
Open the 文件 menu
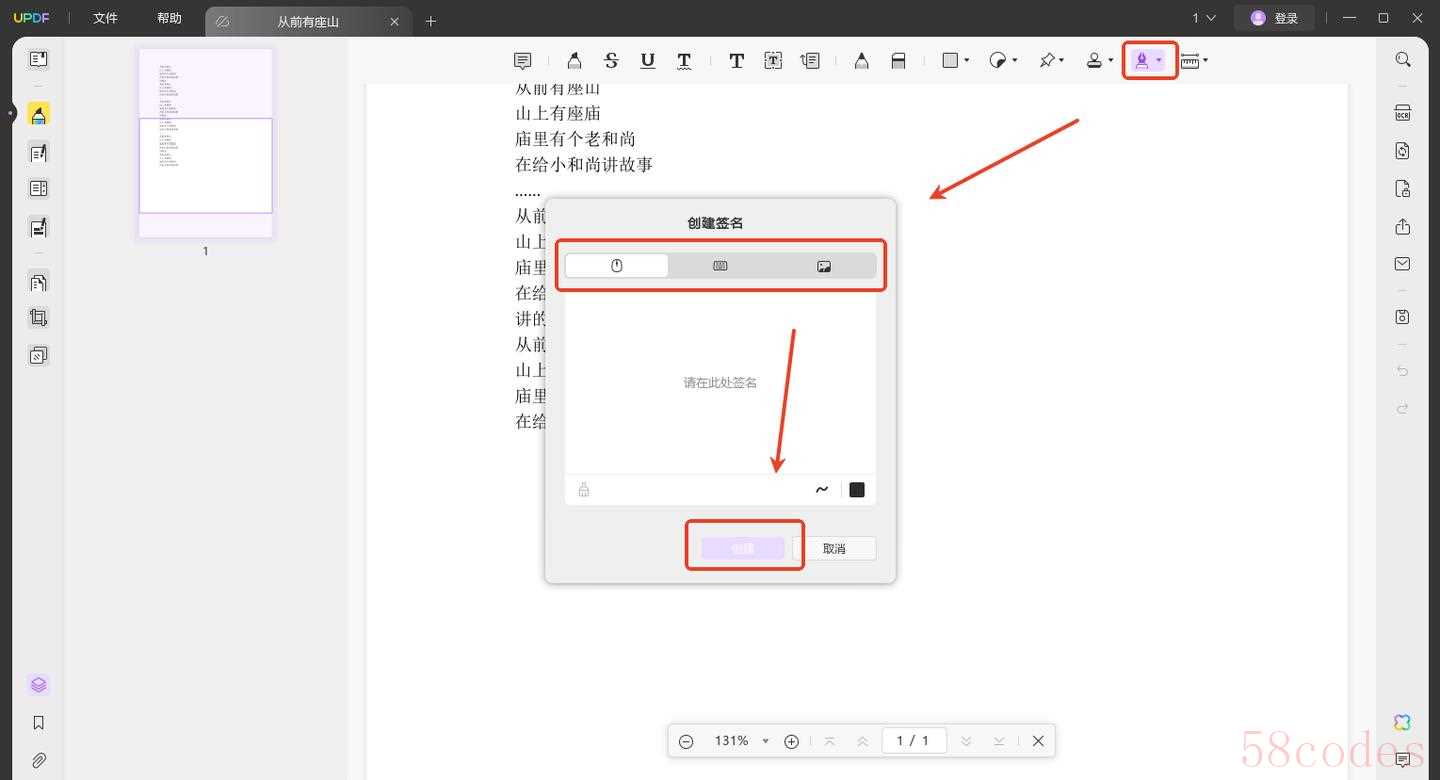tap(105, 18)
